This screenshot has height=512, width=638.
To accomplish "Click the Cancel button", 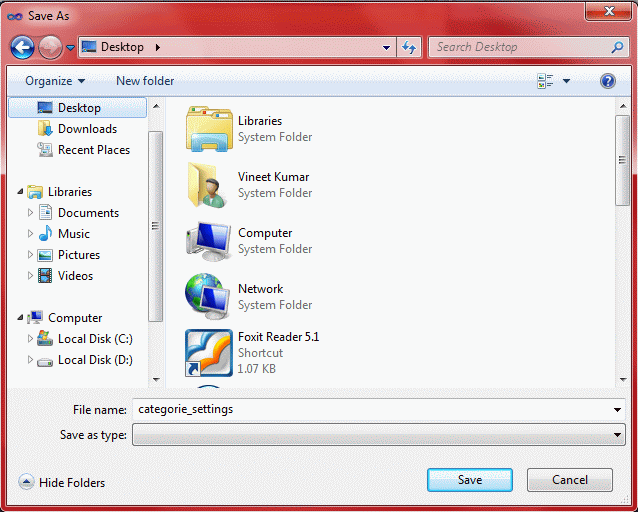I will [x=570, y=480].
